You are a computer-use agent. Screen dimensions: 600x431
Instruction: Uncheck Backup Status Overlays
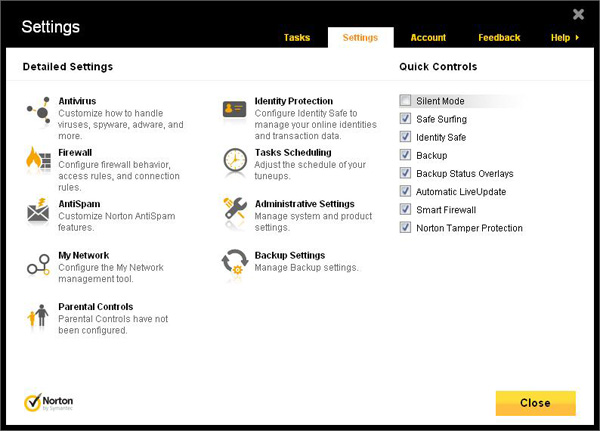pos(405,173)
